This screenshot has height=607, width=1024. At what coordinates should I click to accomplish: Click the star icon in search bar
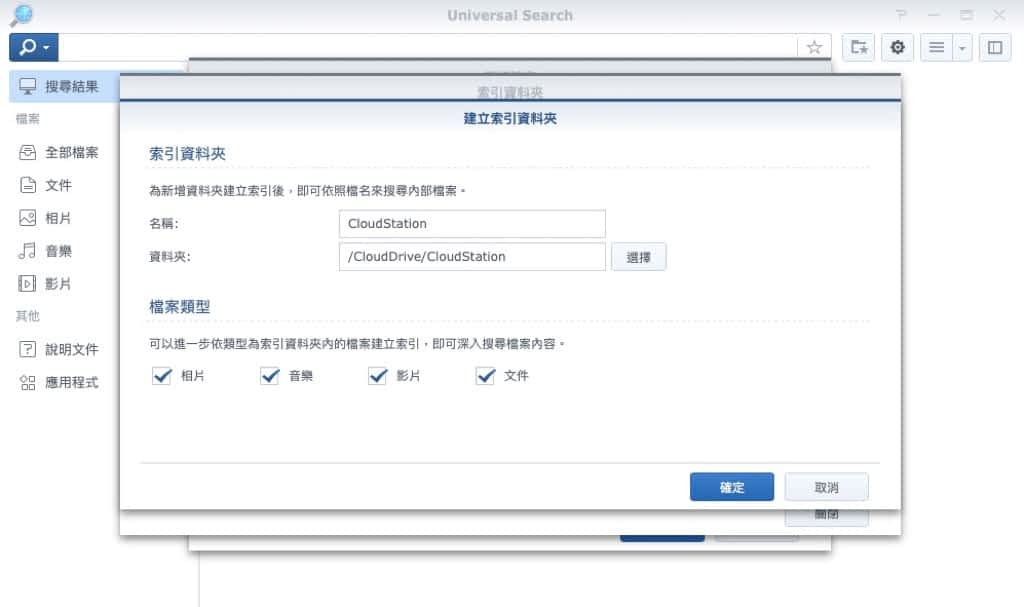click(814, 47)
